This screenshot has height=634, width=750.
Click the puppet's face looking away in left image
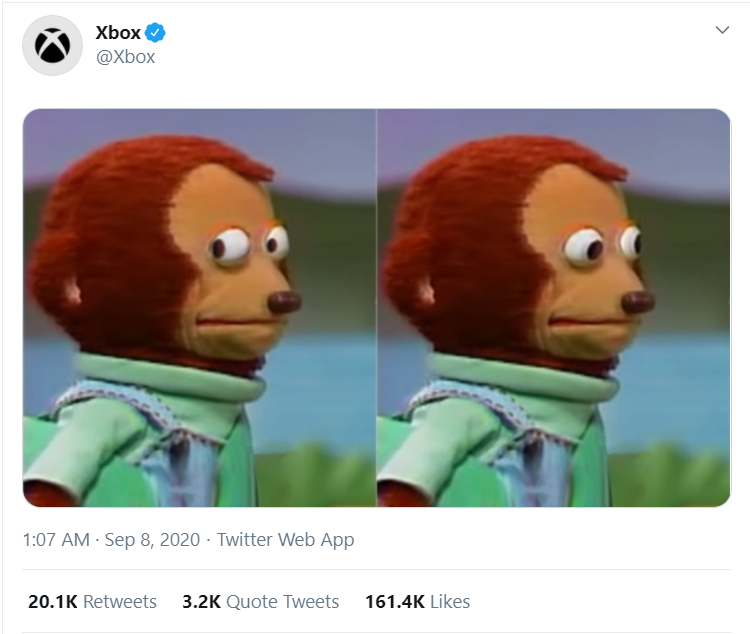234,268
